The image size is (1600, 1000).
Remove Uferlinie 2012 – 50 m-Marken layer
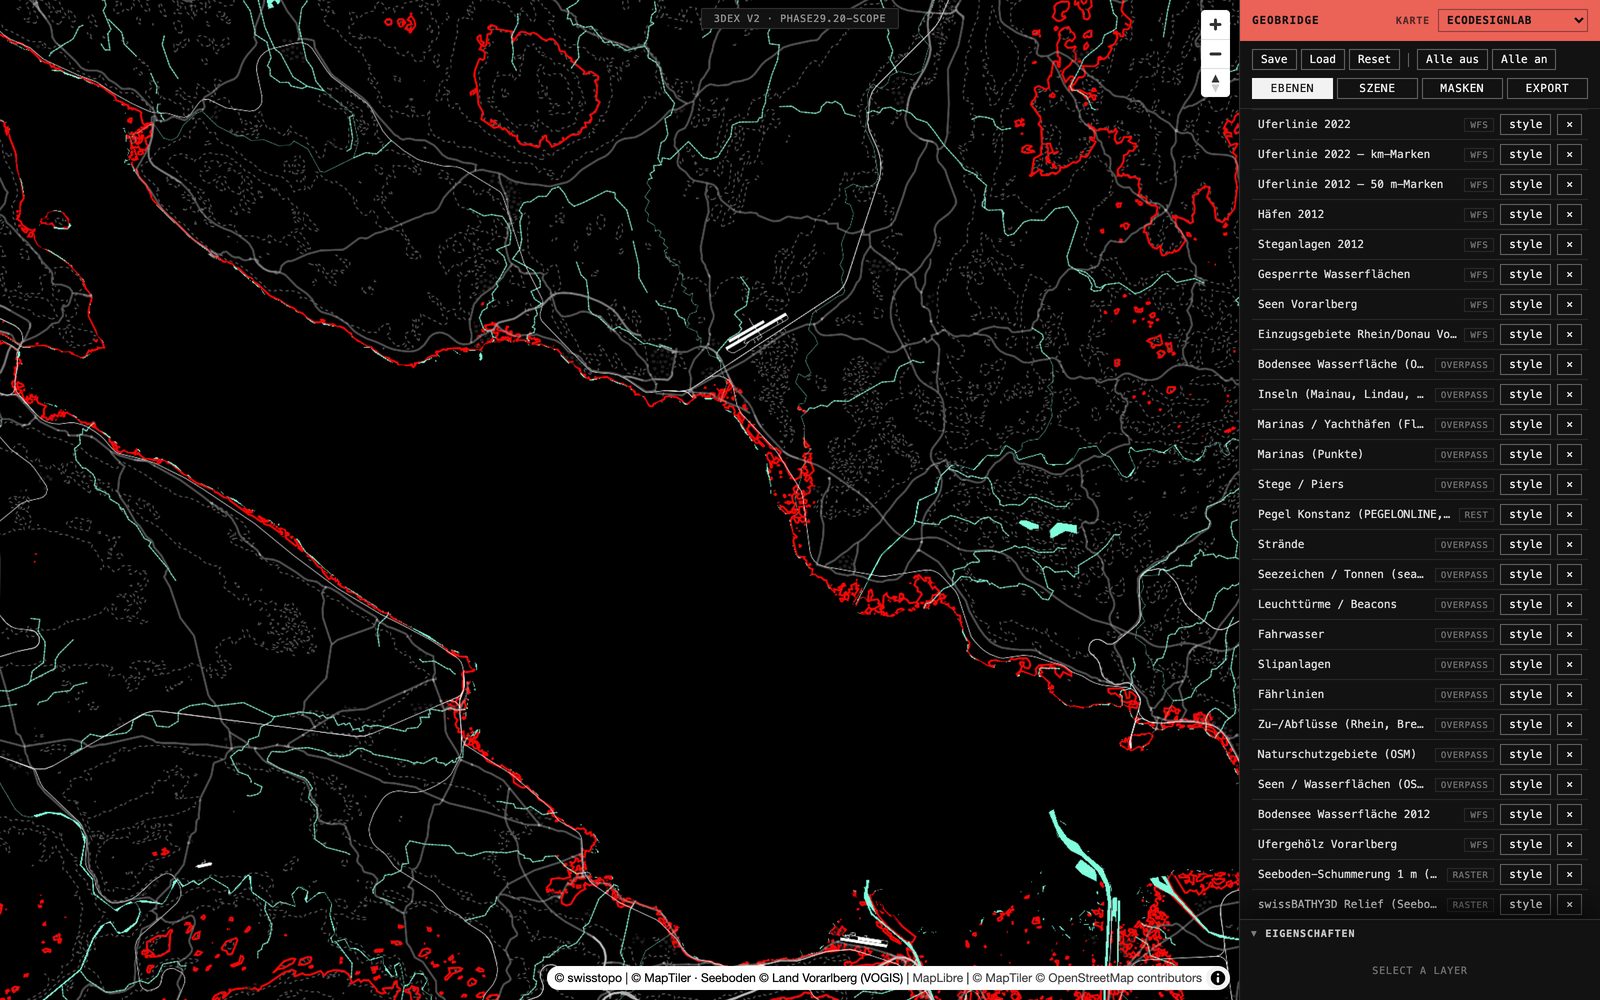pyautogui.click(x=1569, y=184)
